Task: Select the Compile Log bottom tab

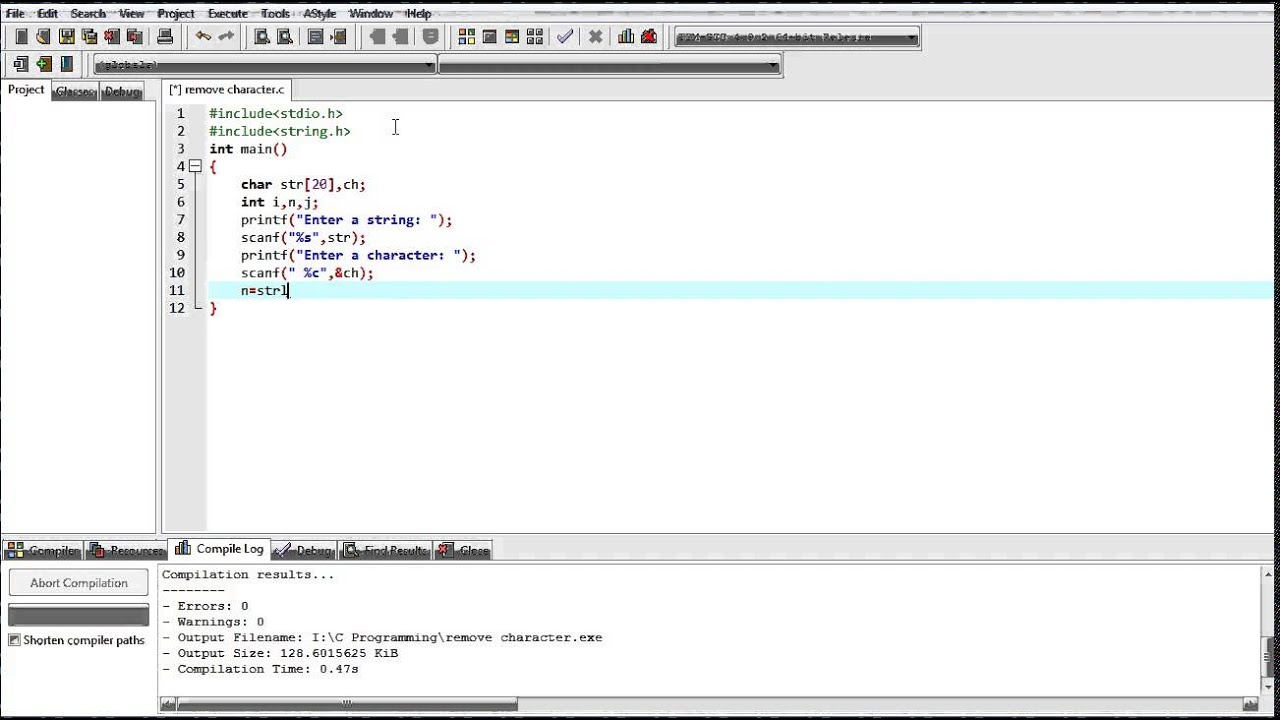Action: click(220, 549)
